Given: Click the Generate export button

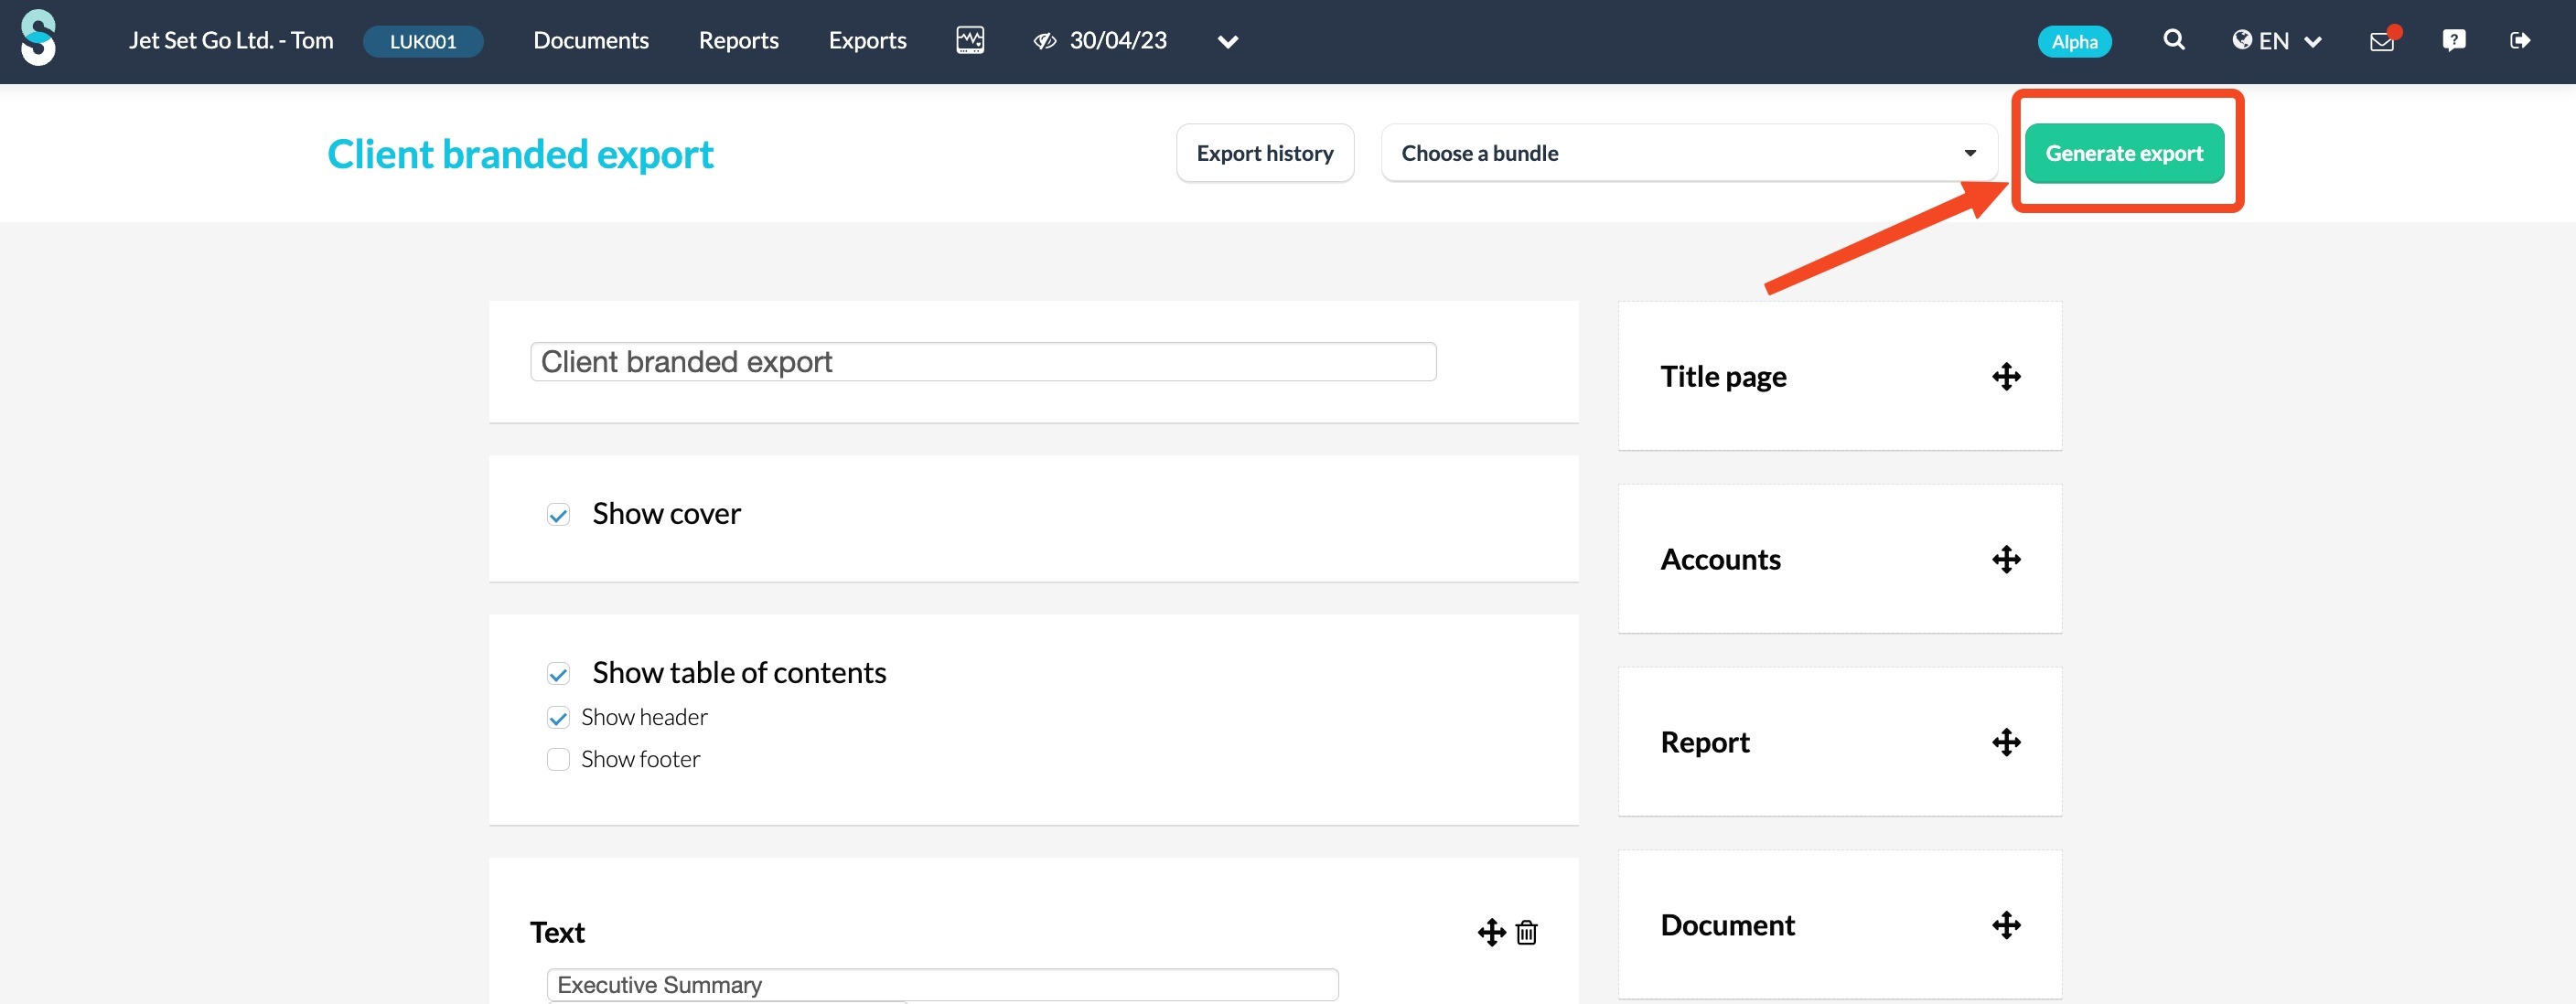Looking at the screenshot, I should coord(2123,153).
